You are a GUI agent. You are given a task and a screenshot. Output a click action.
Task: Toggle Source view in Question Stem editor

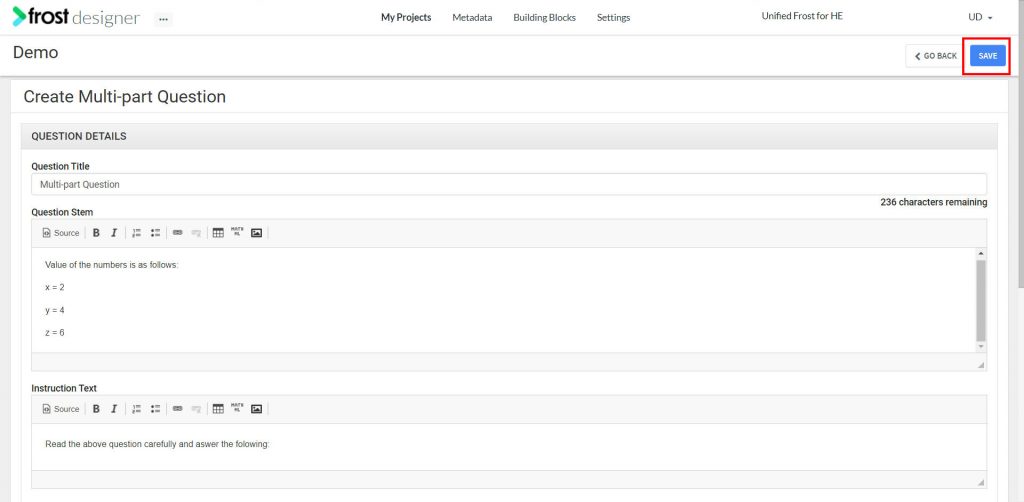coord(61,233)
